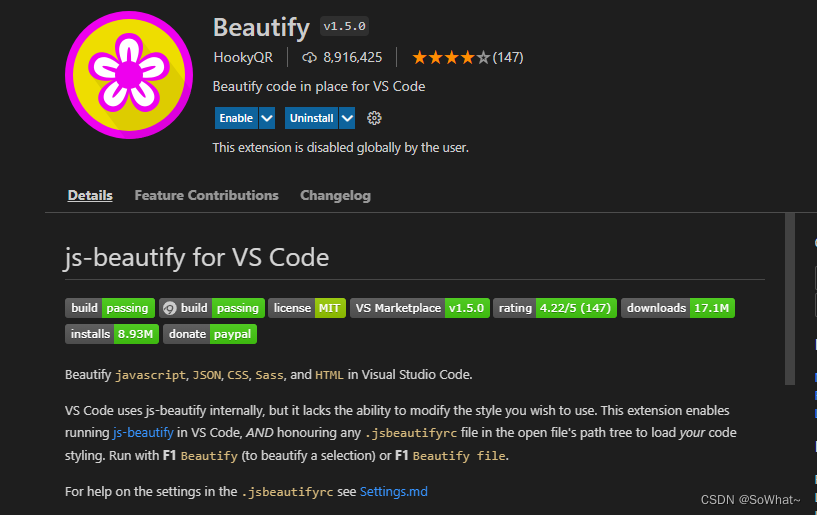Click 'Beautify code in place for VS Code'
Image resolution: width=817 pixels, height=515 pixels.
point(319,87)
